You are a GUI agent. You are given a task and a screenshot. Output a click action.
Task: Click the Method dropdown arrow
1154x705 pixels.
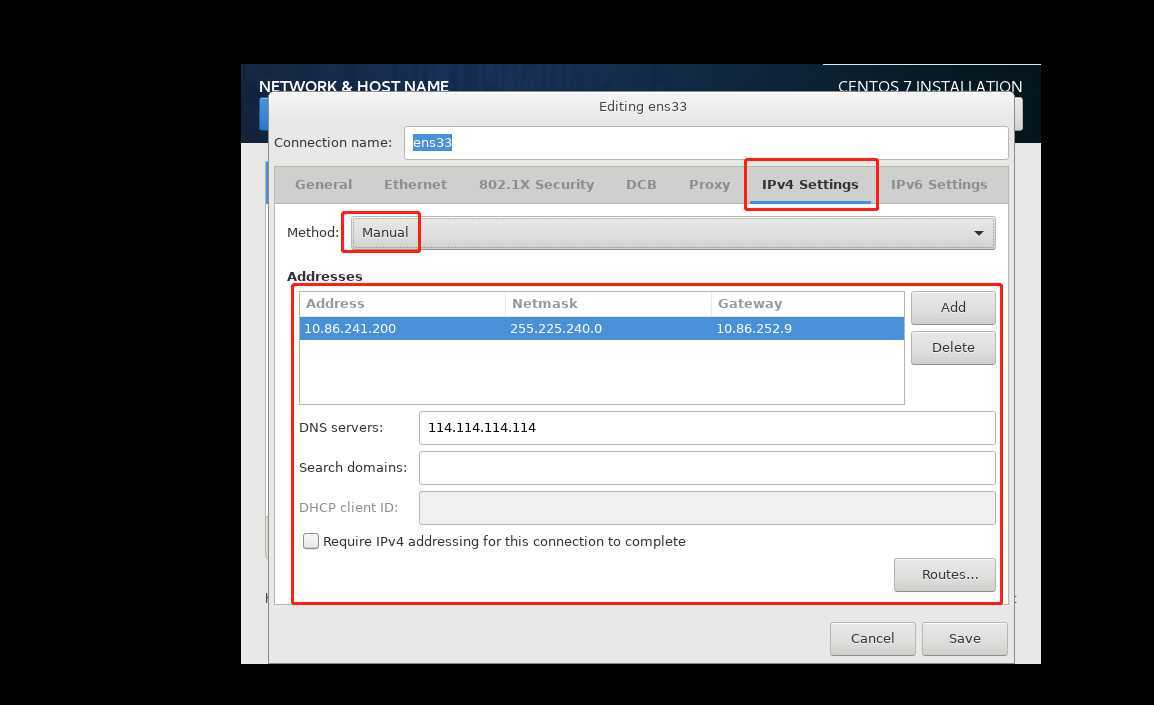click(978, 233)
